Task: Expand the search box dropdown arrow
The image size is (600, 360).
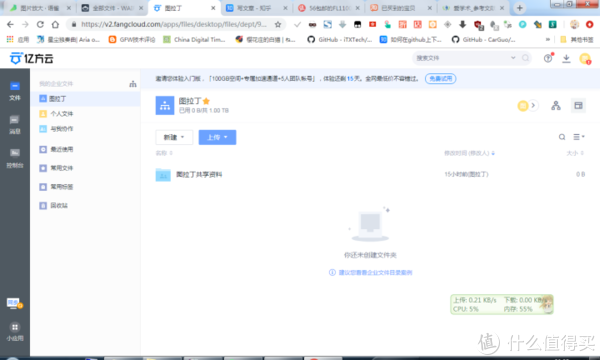Action: click(x=513, y=58)
